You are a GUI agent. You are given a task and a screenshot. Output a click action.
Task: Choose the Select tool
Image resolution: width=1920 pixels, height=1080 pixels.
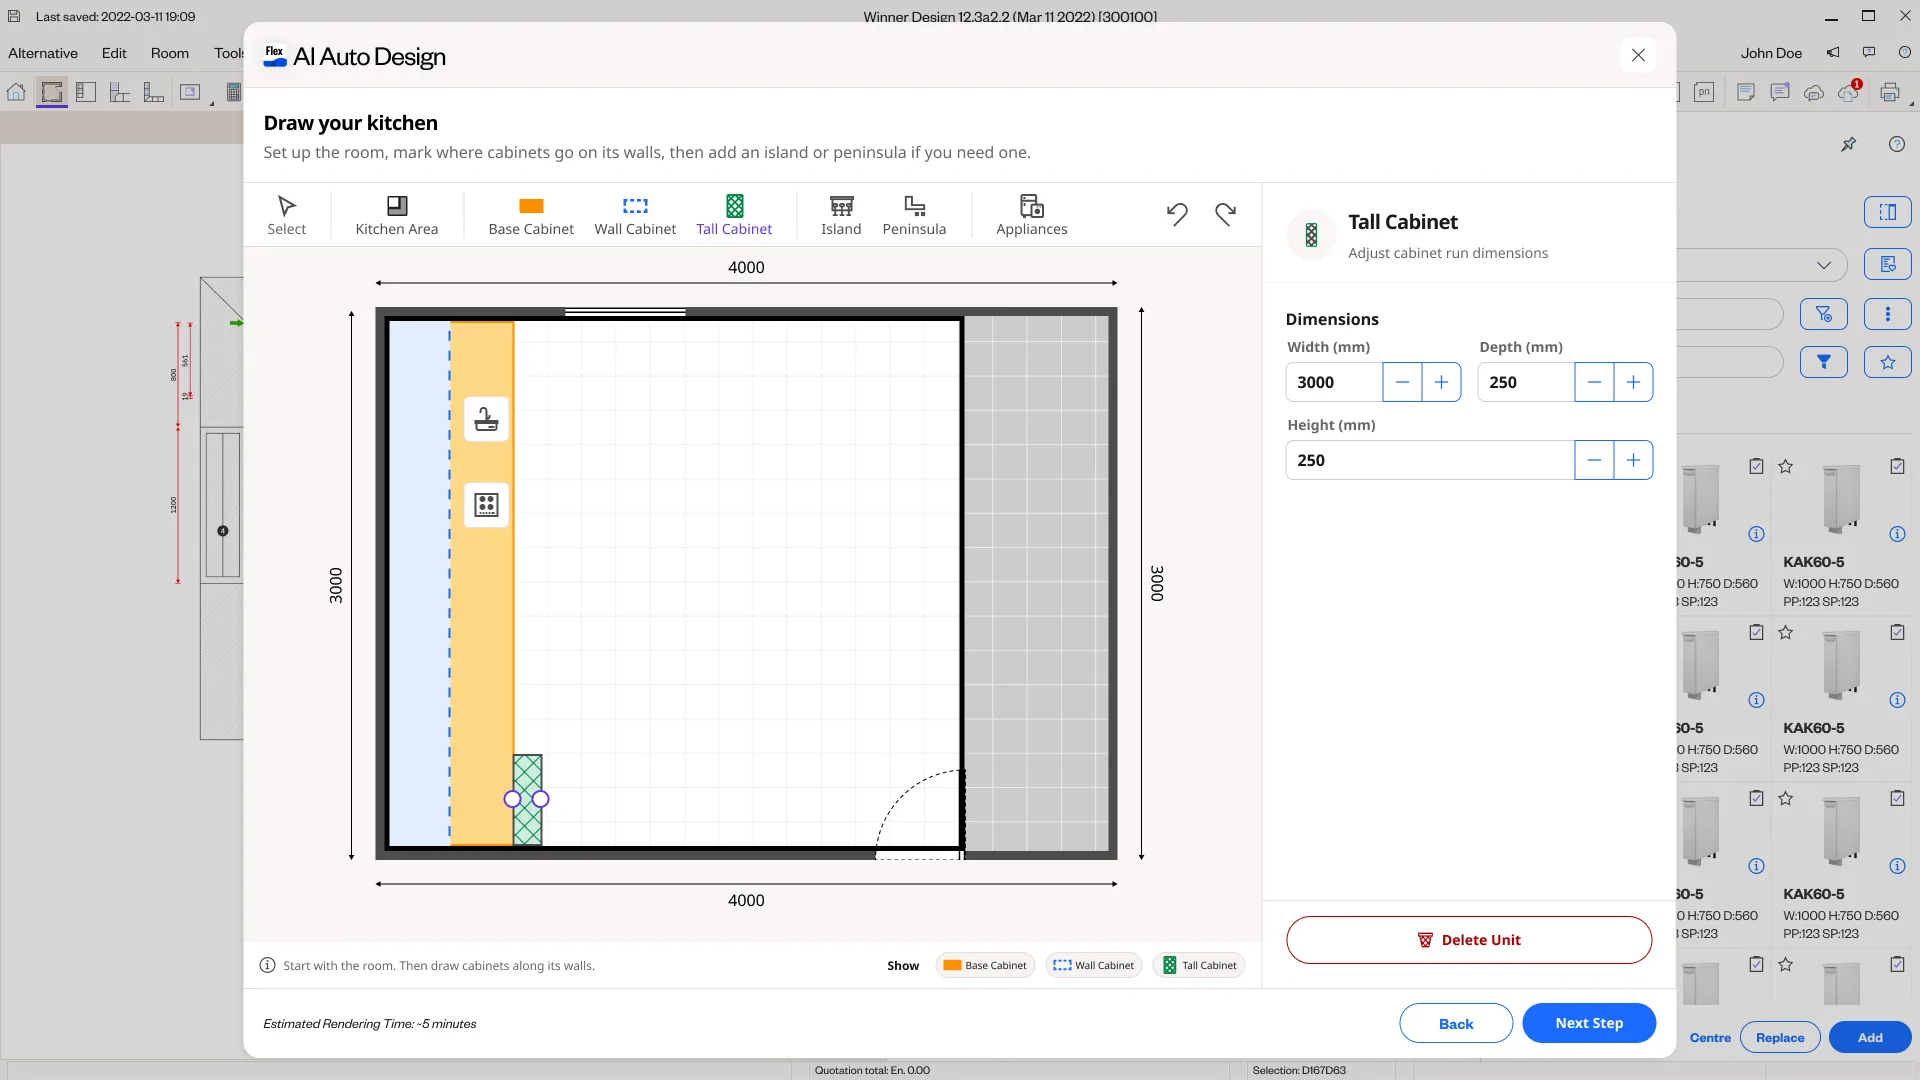286,215
